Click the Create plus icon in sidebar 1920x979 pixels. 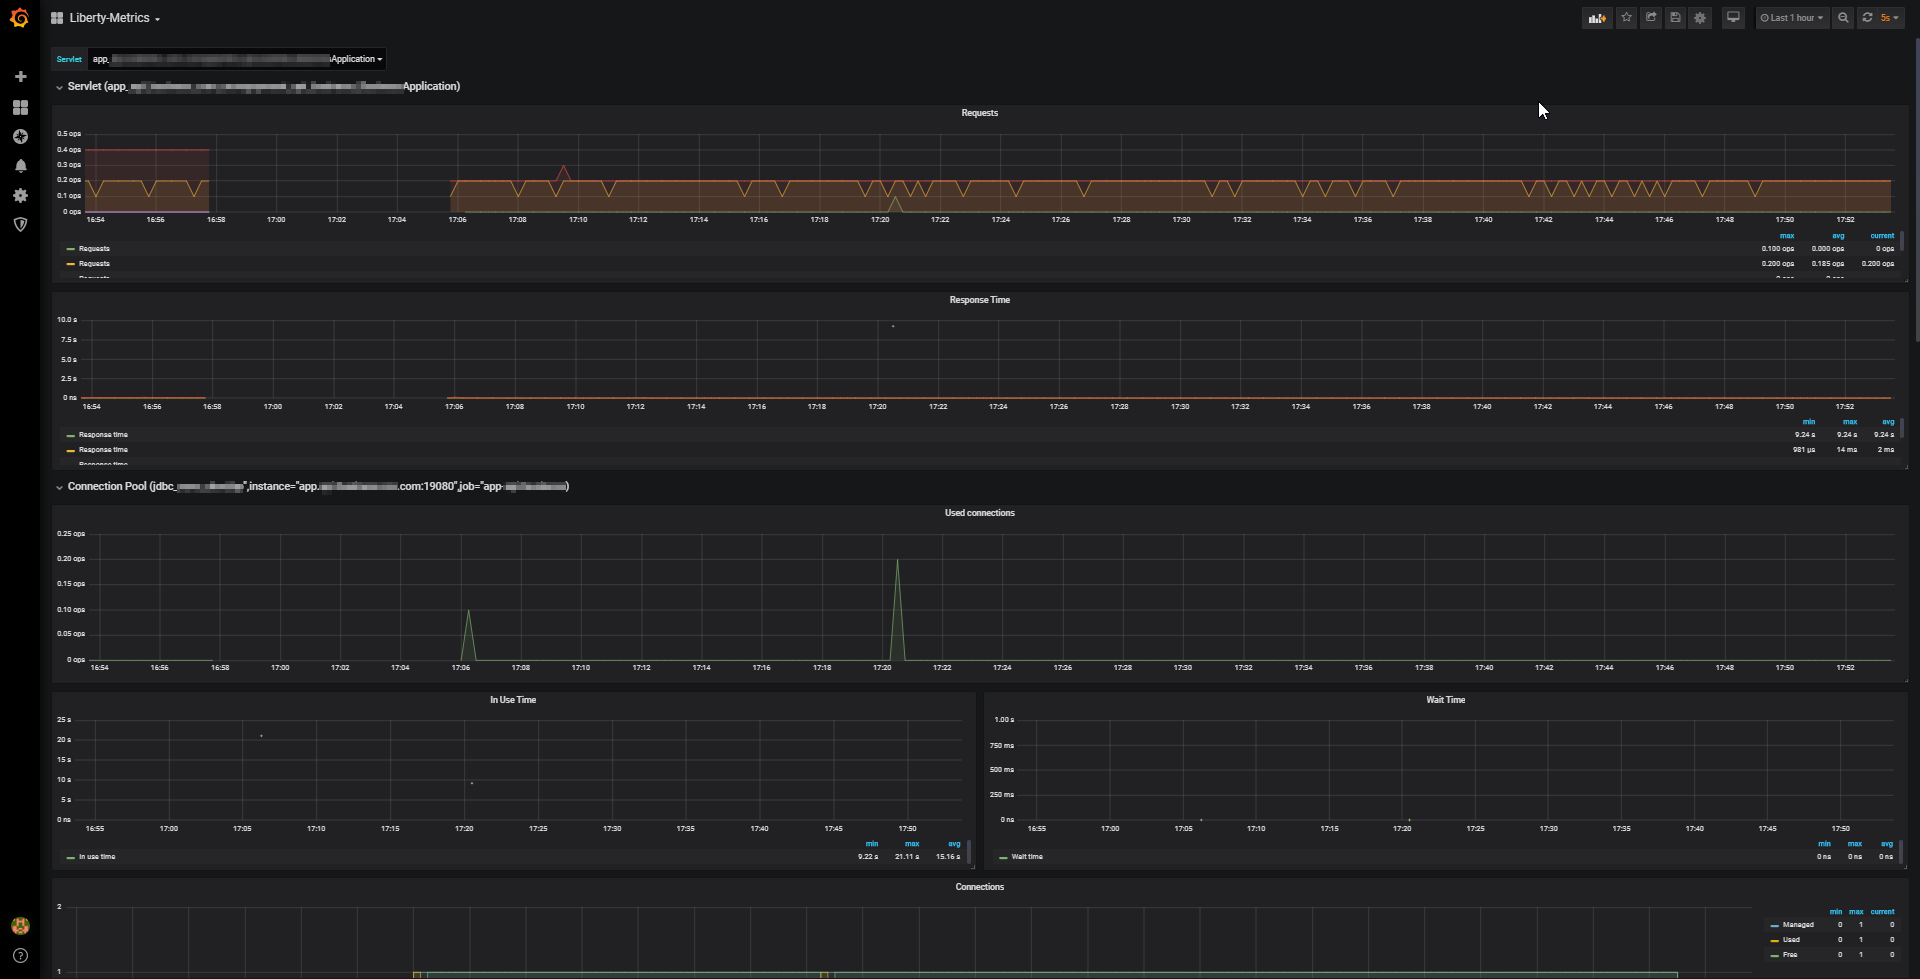coord(20,77)
